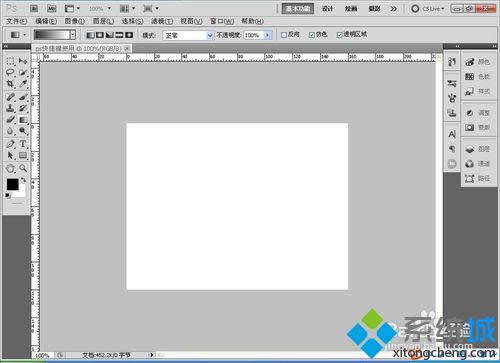Show more workspaces with double chevron
Image resolution: width=500 pixels, height=363 pixels.
click(393, 9)
